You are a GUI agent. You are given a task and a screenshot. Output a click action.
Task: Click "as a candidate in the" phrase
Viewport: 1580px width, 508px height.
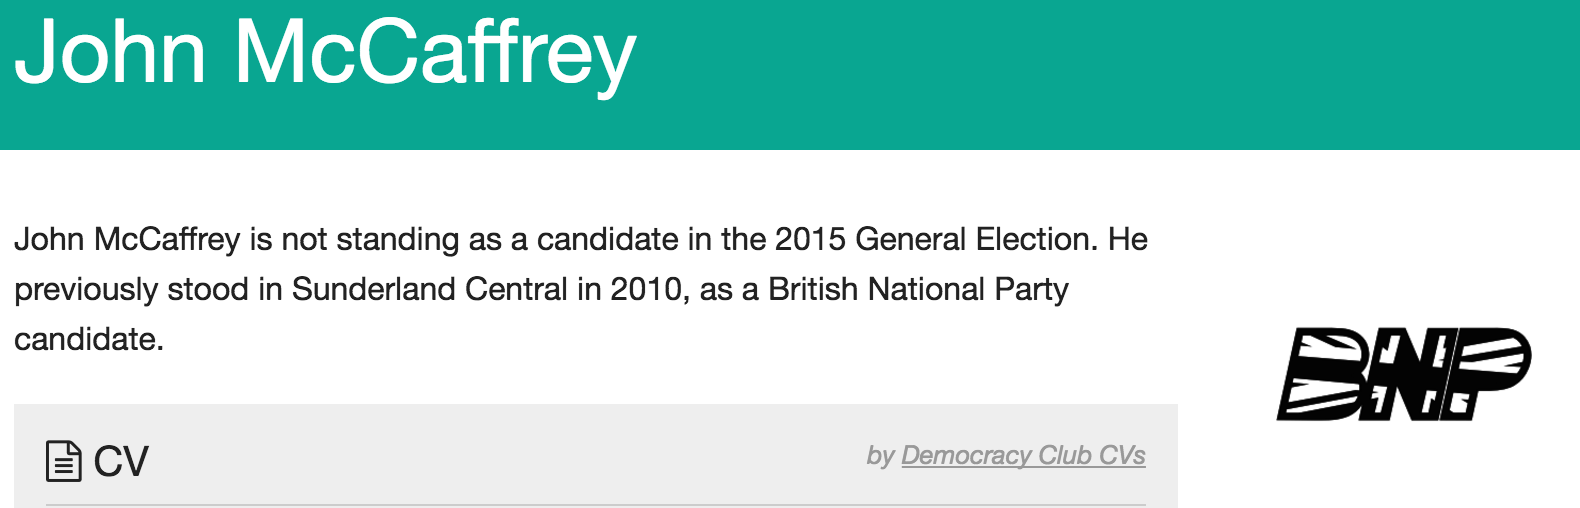point(618,239)
